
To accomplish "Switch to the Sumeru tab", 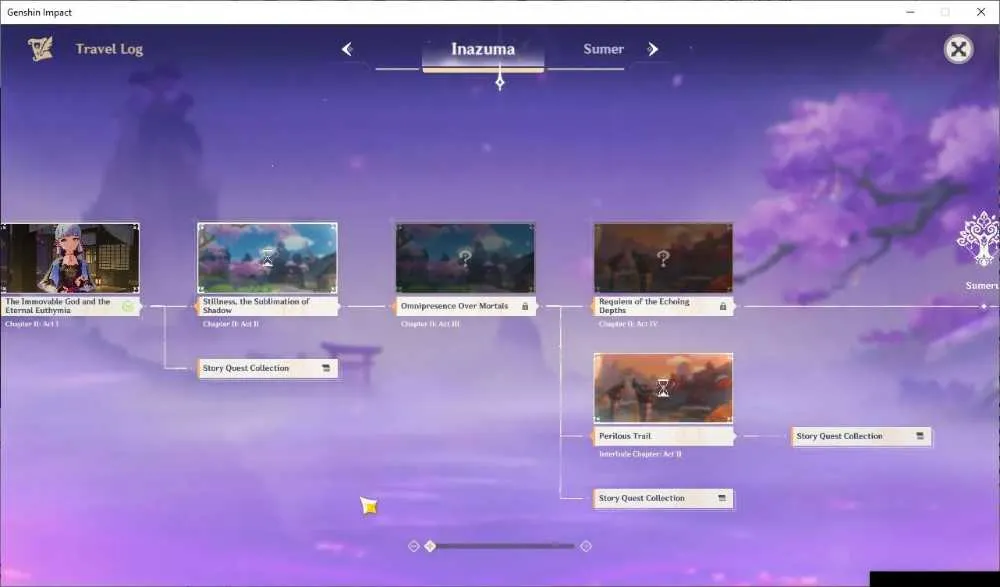I will pyautogui.click(x=603, y=49).
